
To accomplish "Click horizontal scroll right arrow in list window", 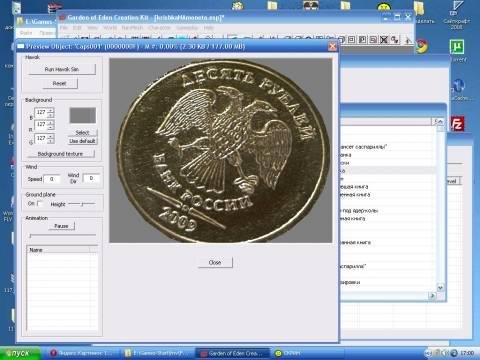I will 432,295.
